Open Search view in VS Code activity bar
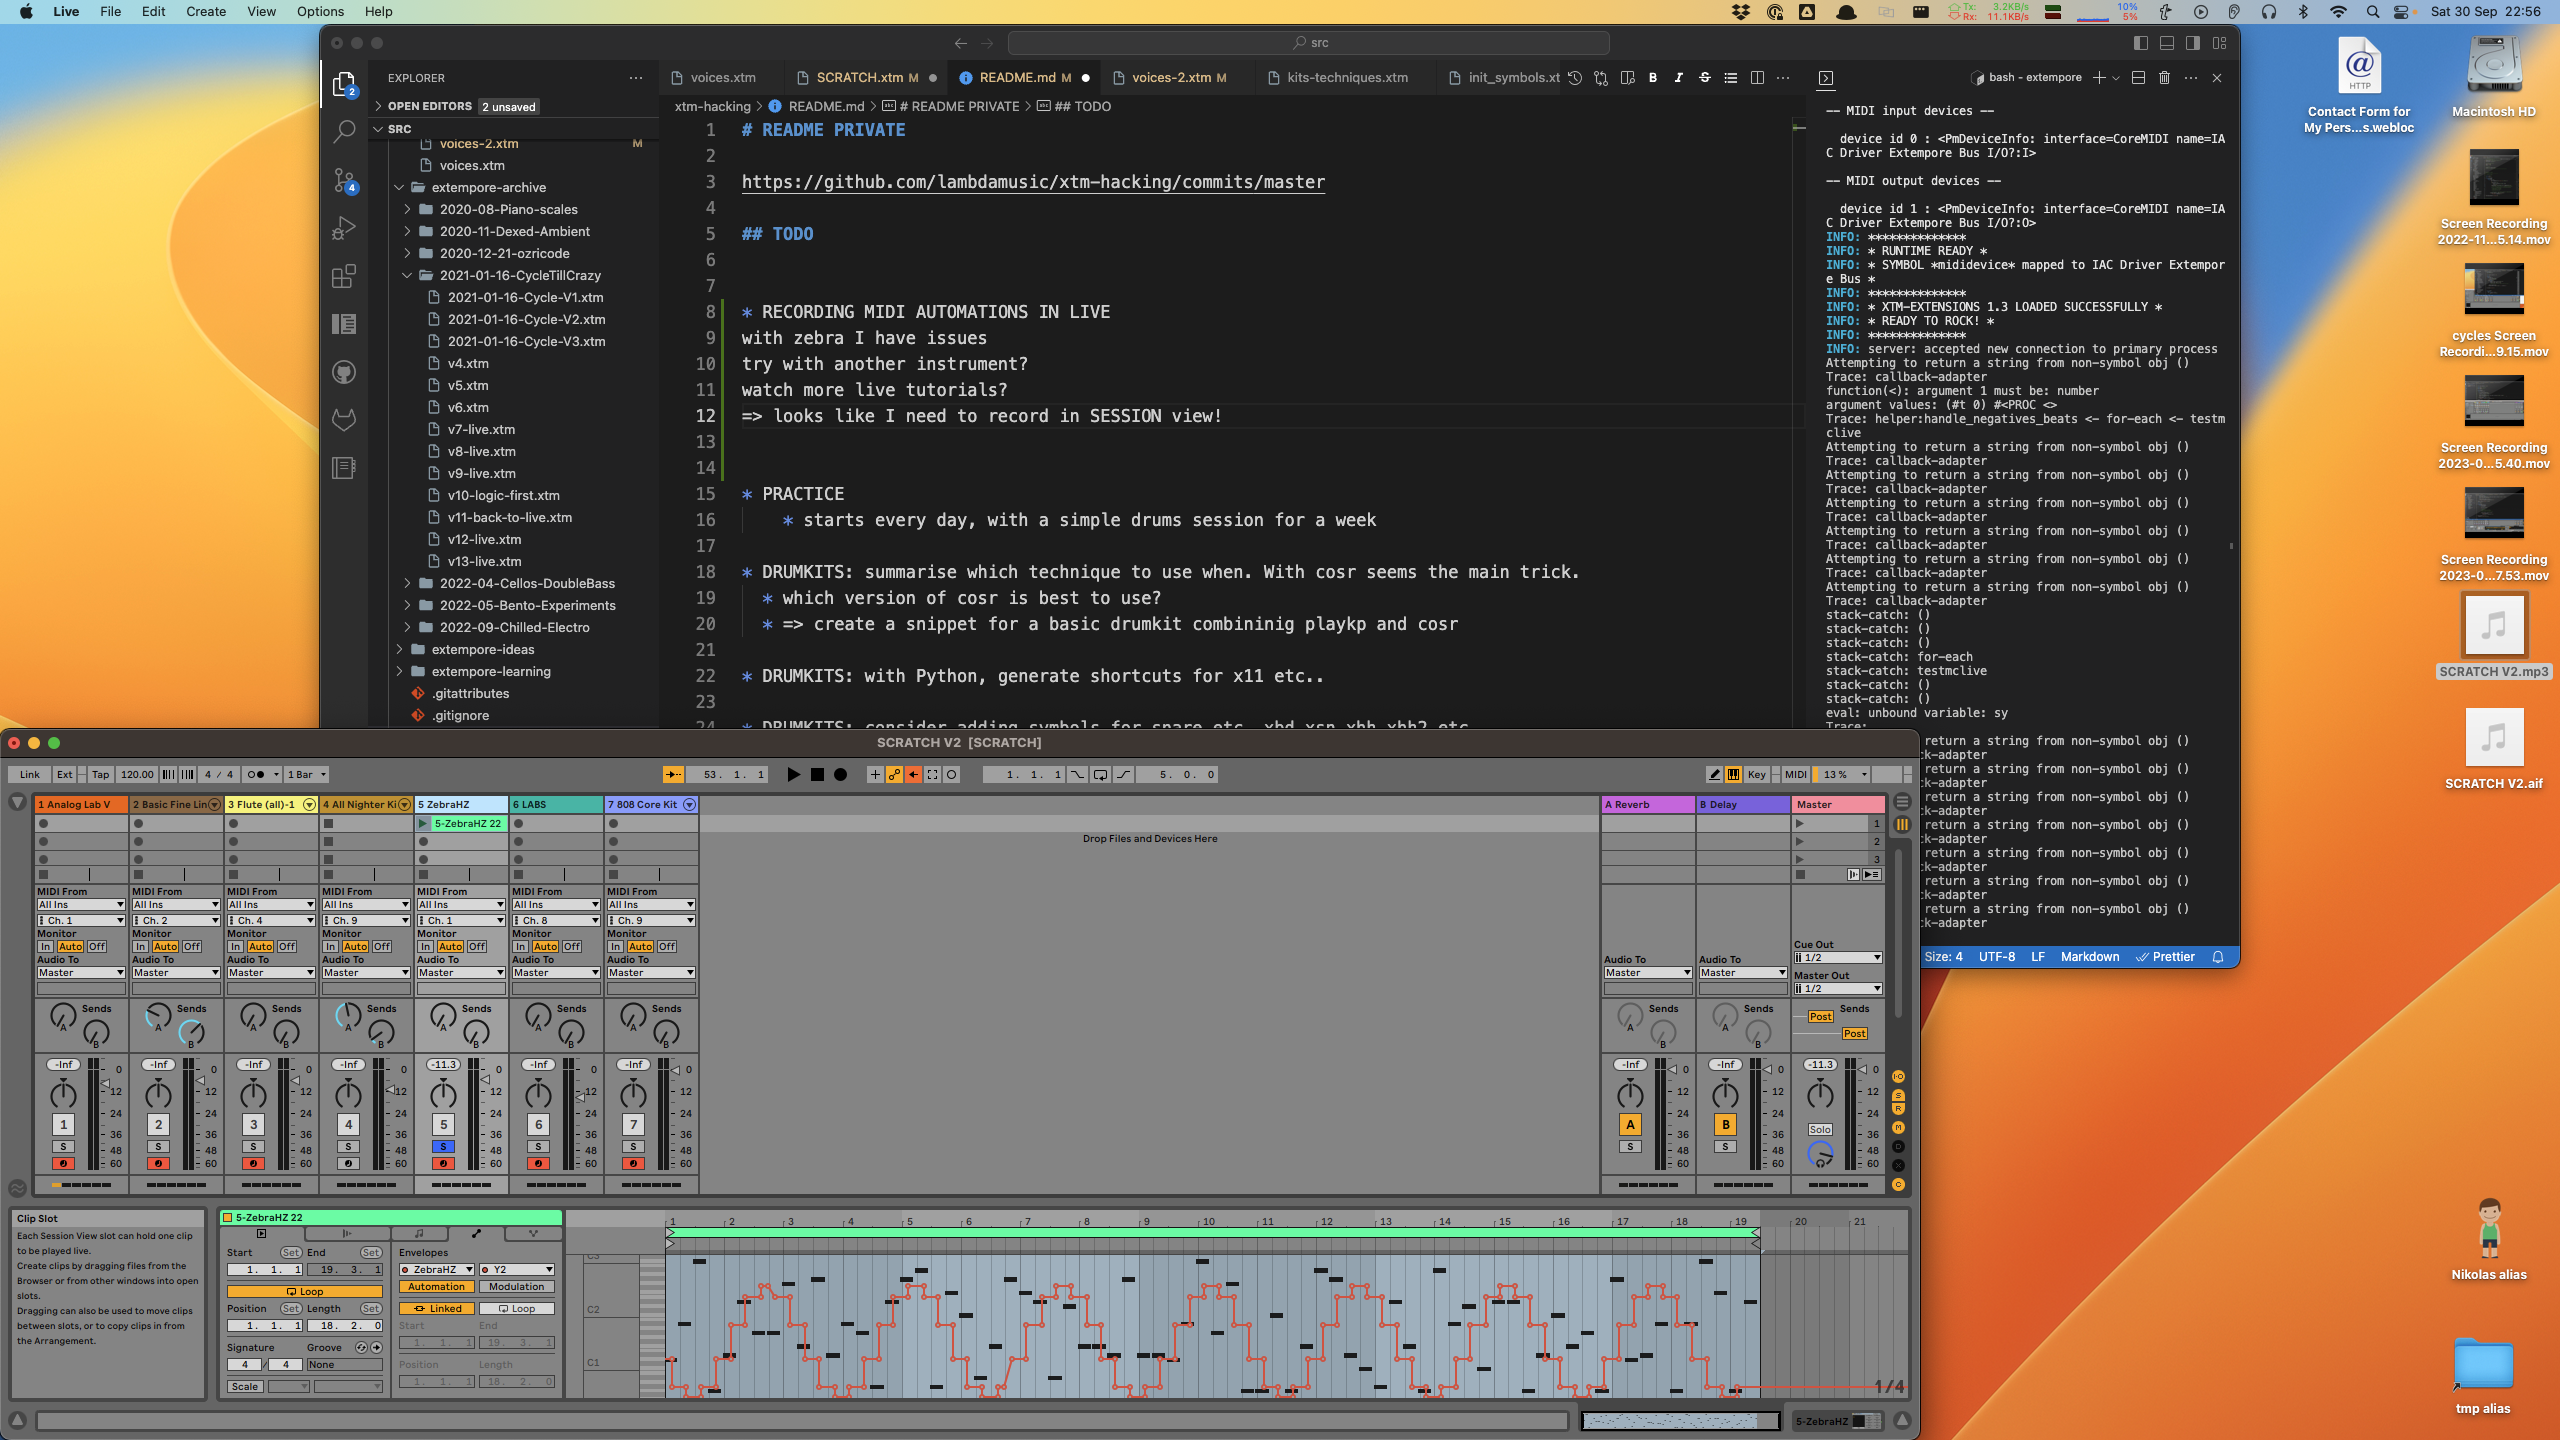Screen dimensions: 2560x1440 [343, 131]
